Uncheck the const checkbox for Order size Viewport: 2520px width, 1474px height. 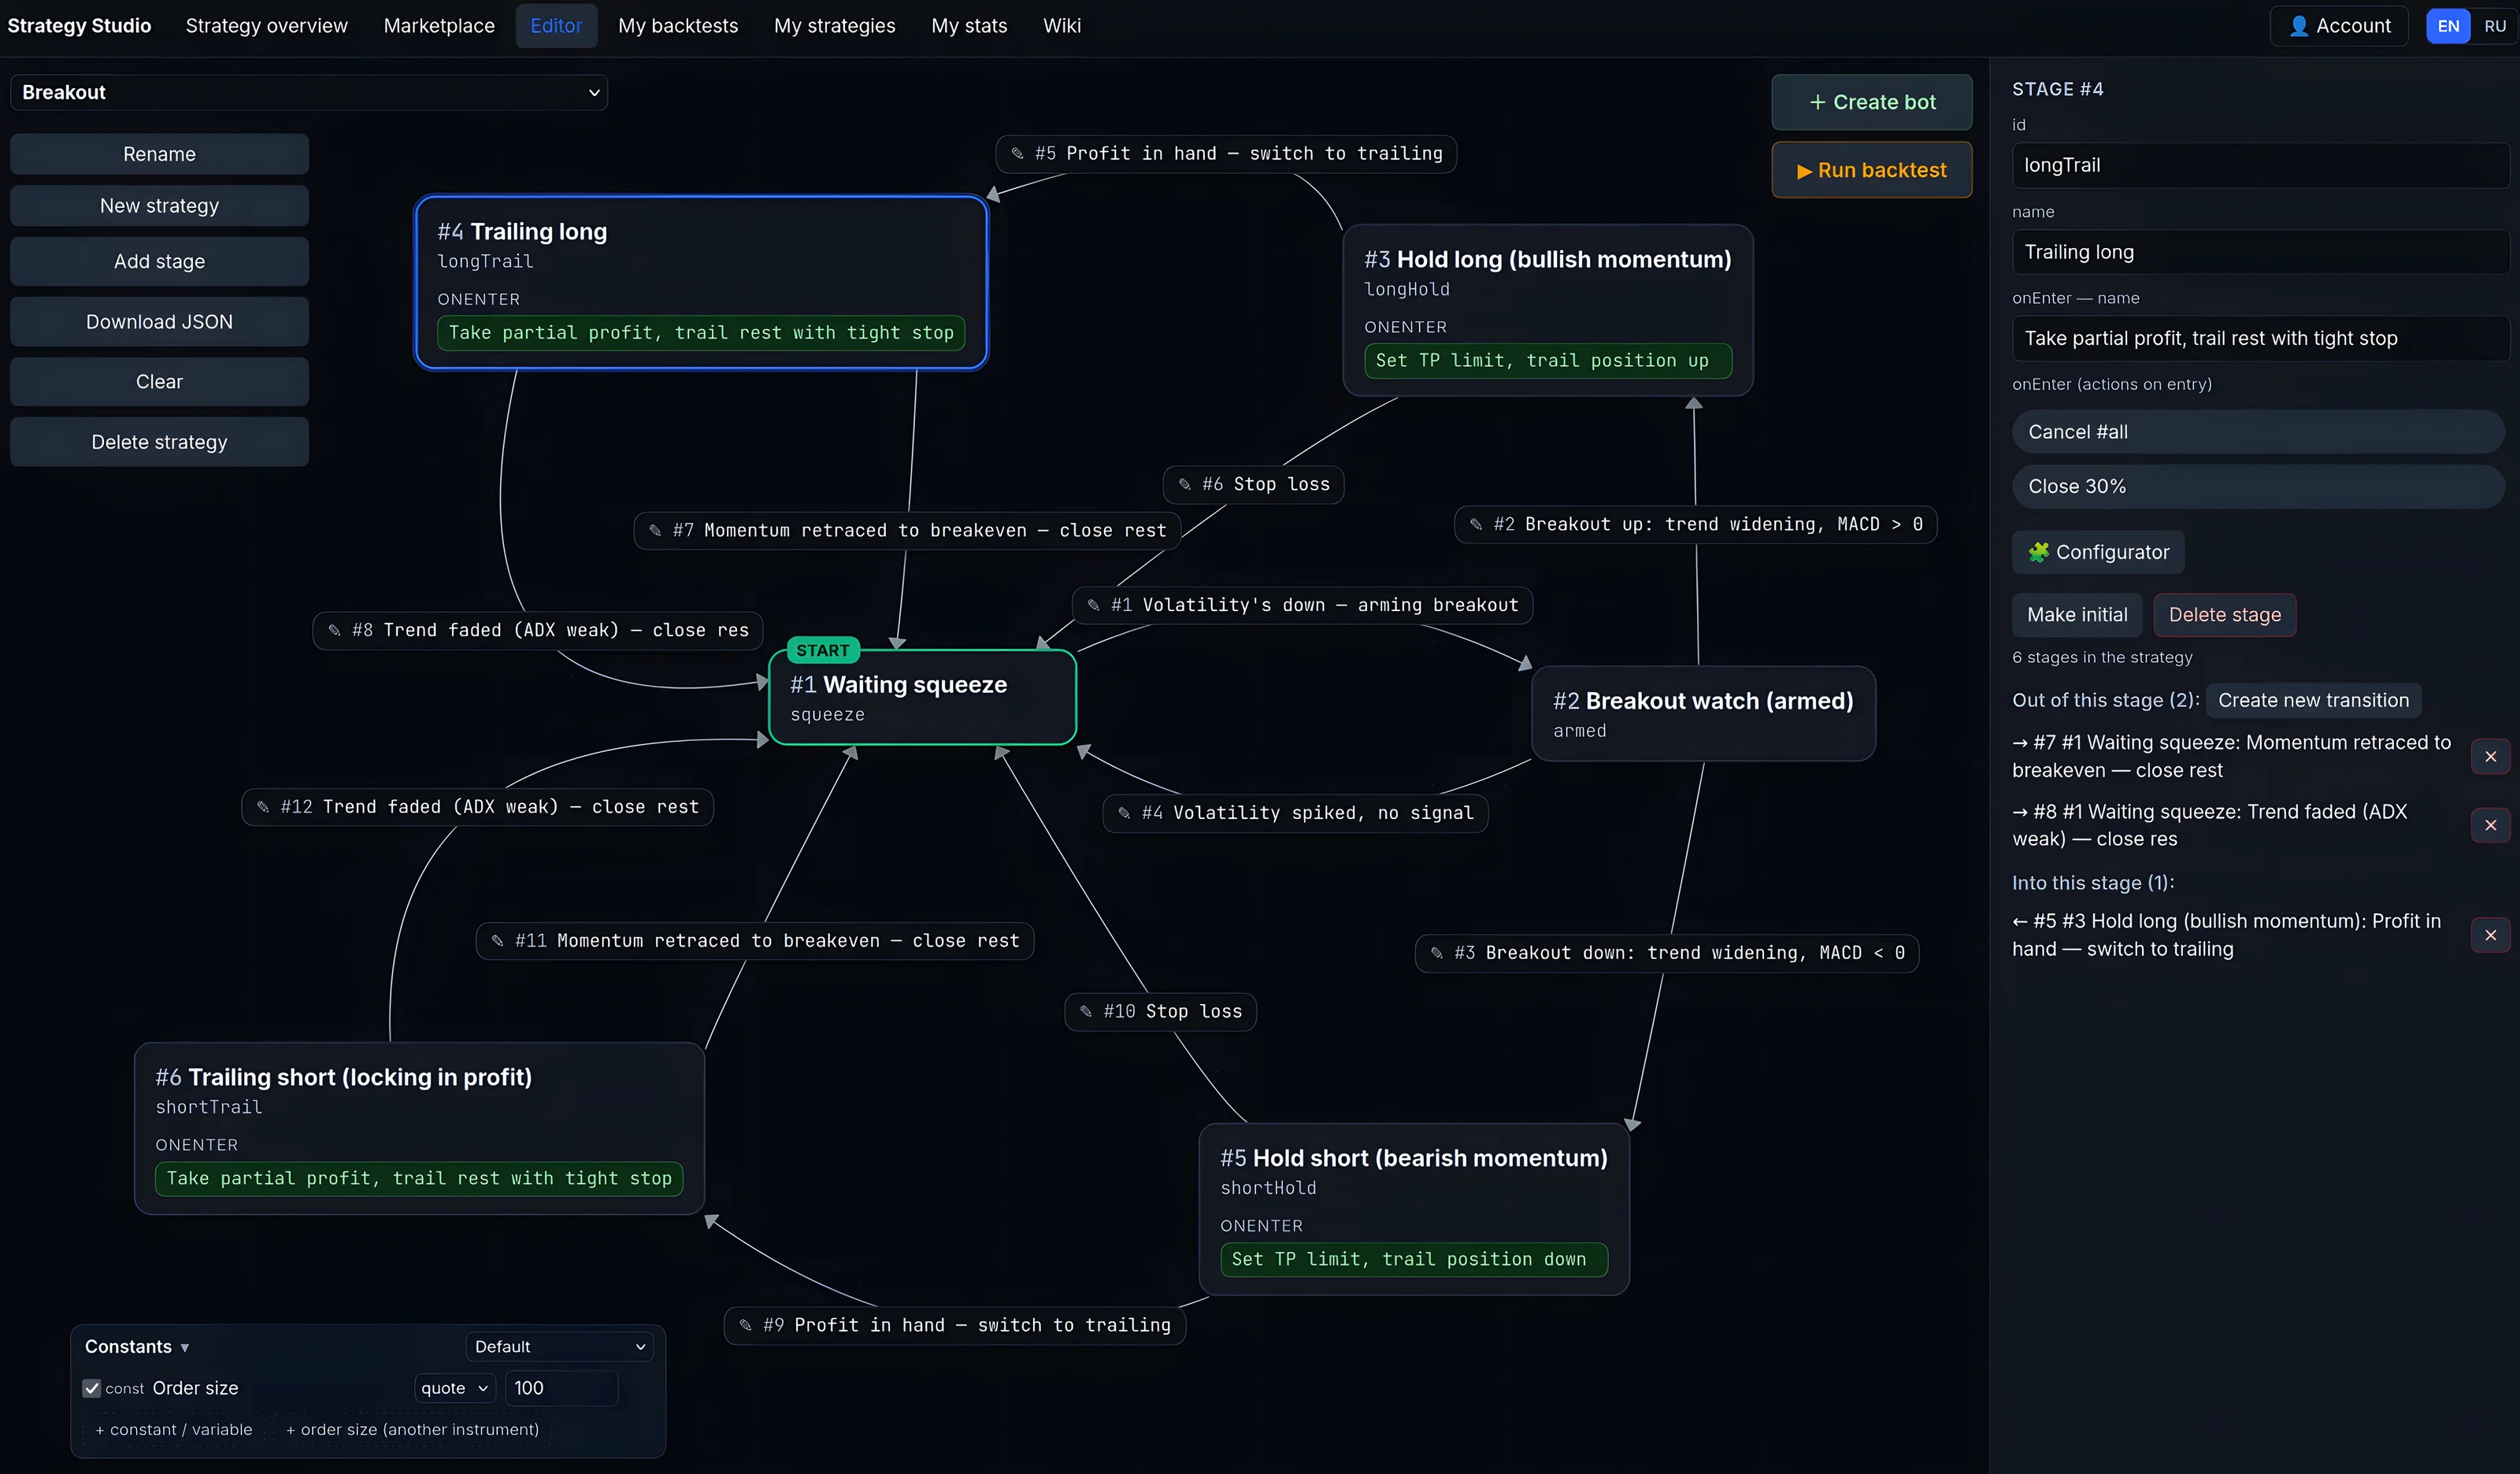point(92,1388)
